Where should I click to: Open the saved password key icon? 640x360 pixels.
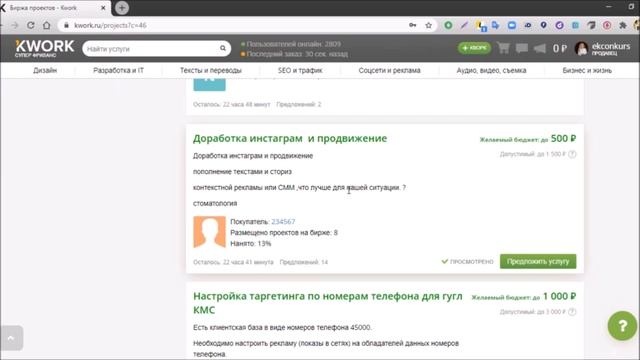[413, 25]
